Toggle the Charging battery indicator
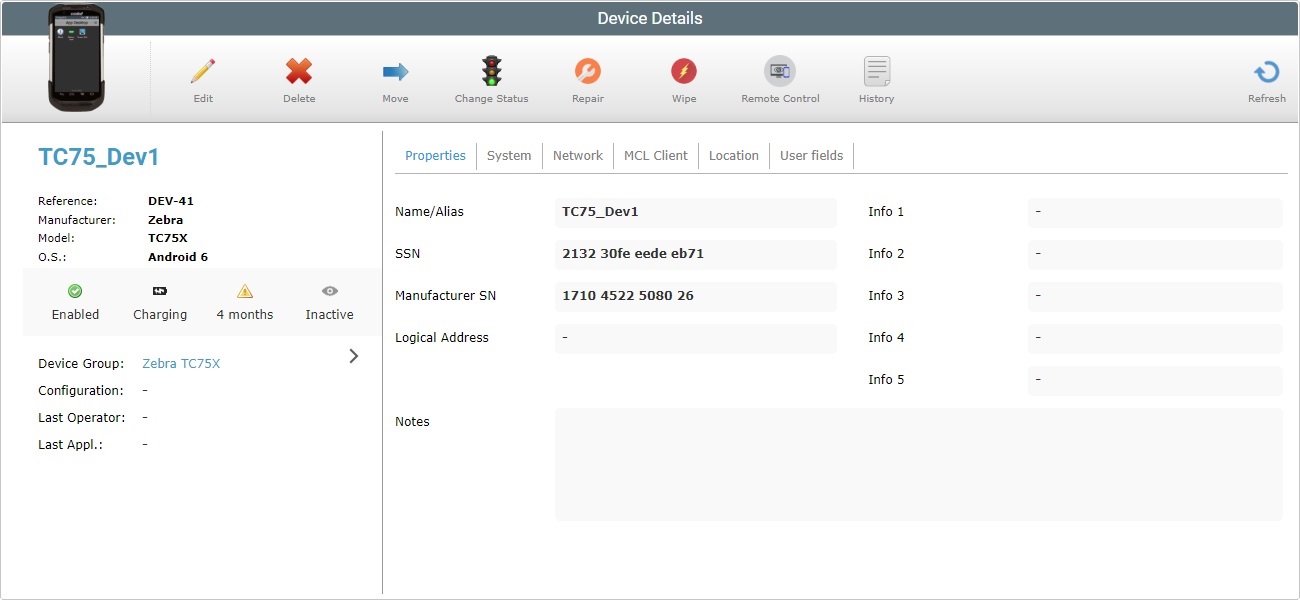1300x600 pixels. (160, 302)
